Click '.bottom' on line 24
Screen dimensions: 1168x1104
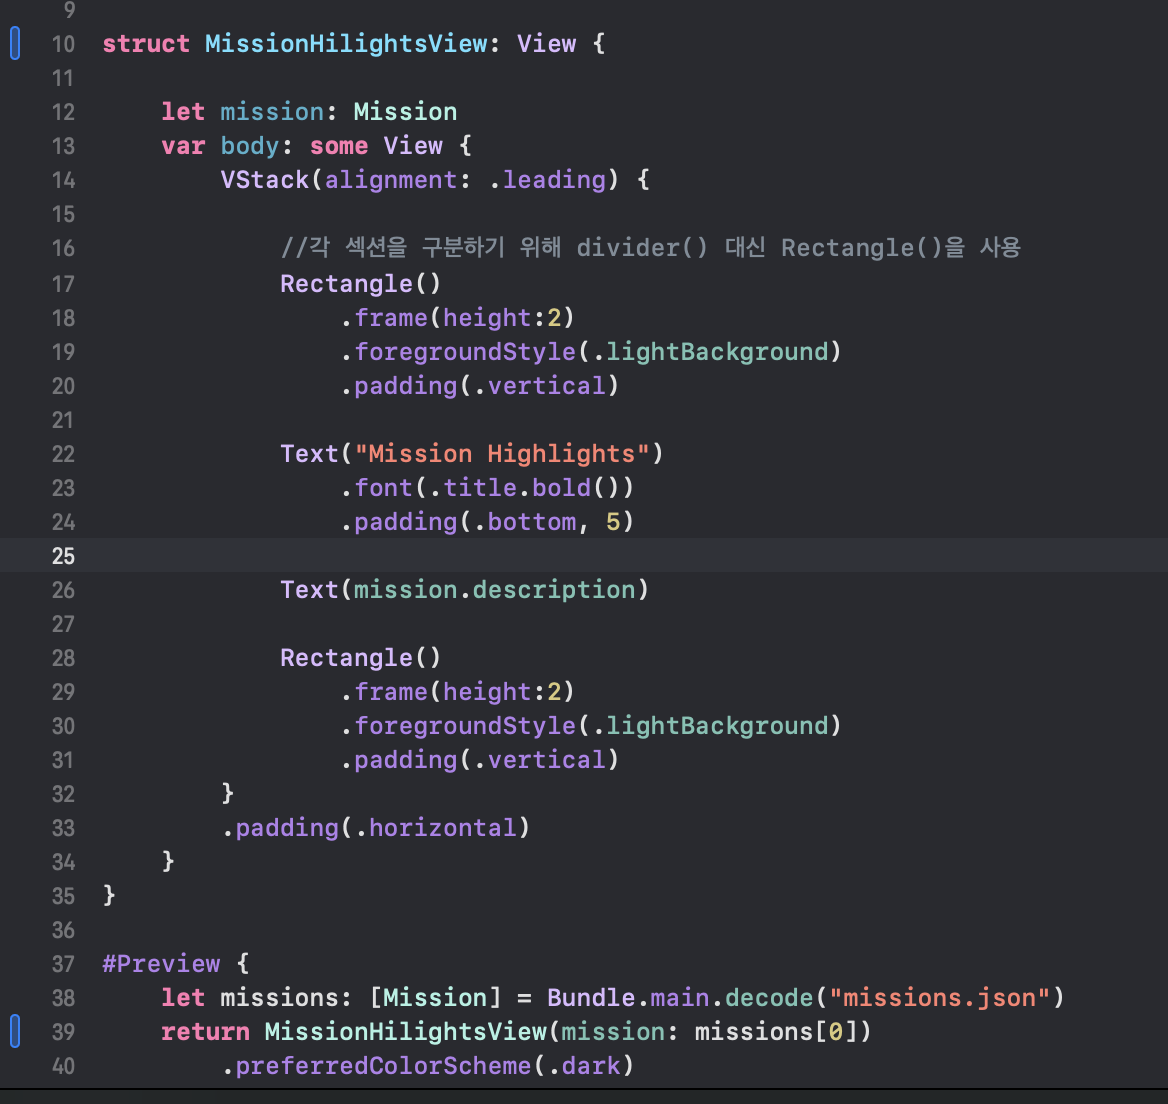(524, 522)
